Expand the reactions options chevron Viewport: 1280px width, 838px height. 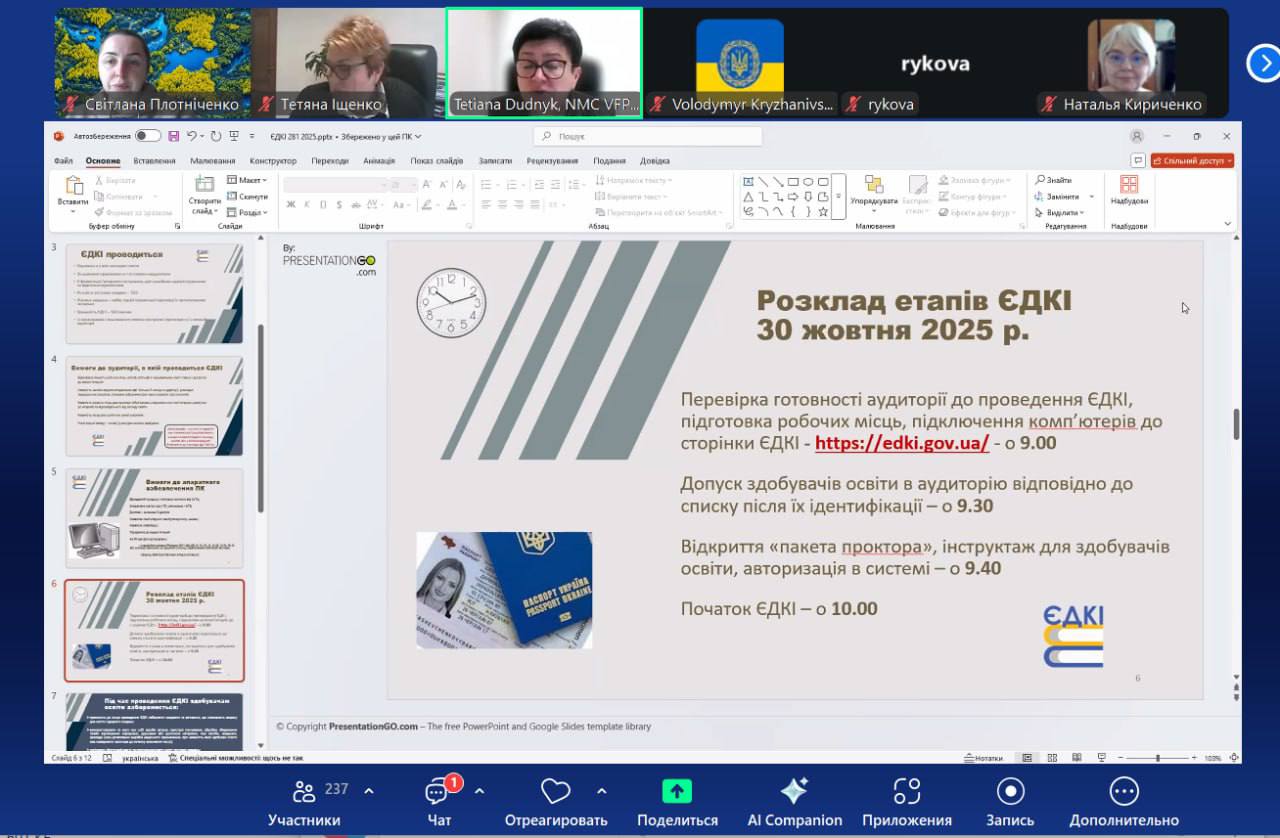601,791
